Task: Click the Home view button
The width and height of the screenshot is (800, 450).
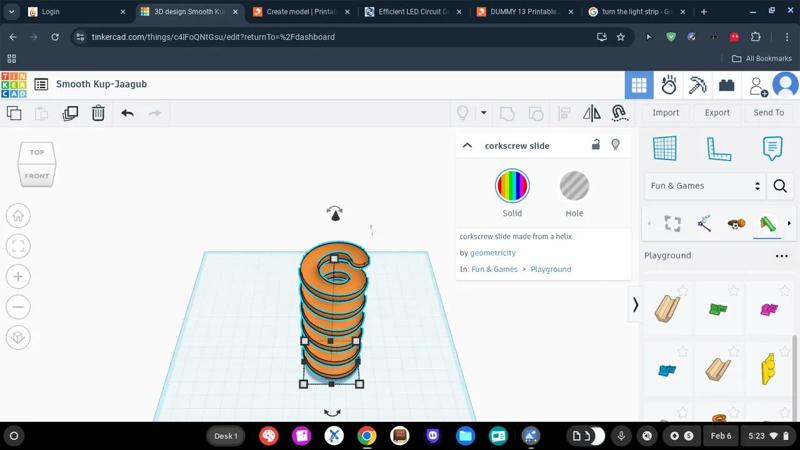Action: pos(18,216)
